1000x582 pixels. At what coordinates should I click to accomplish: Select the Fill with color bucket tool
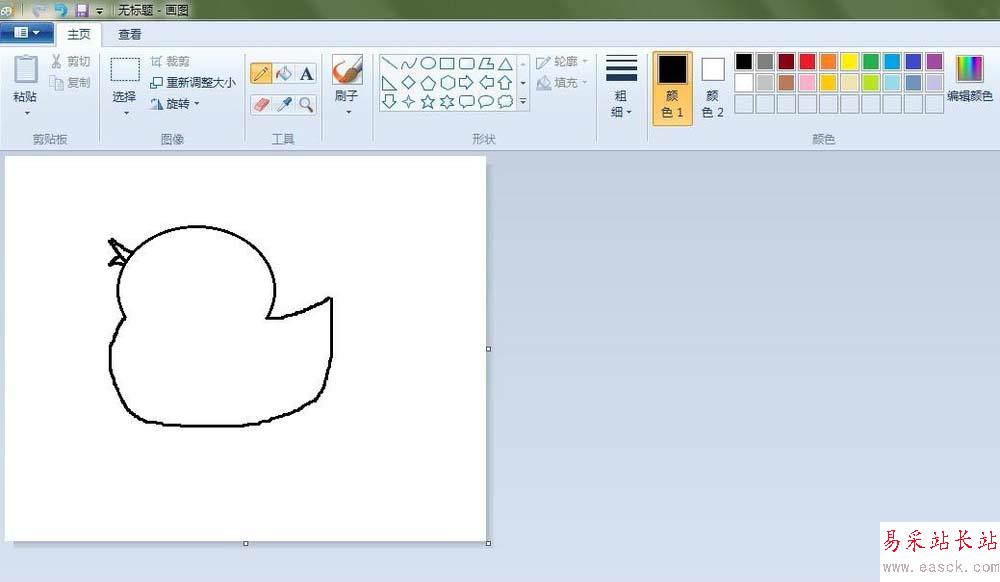pyautogui.click(x=284, y=73)
